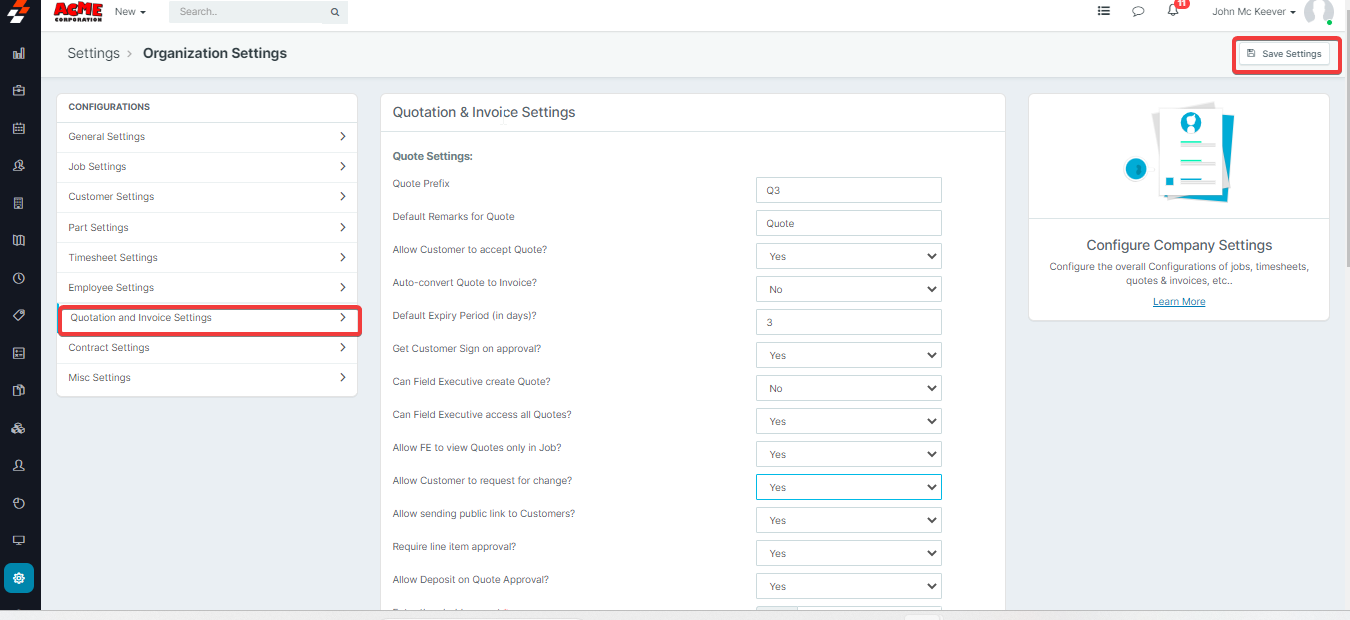Follow the Learn More link
Screen dimensions: 1350x620
point(1179,302)
